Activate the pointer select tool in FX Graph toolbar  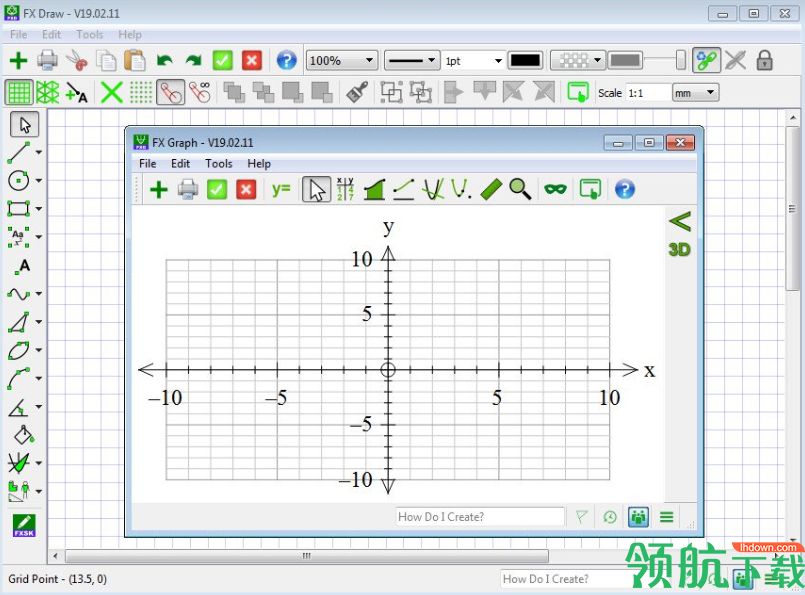316,189
